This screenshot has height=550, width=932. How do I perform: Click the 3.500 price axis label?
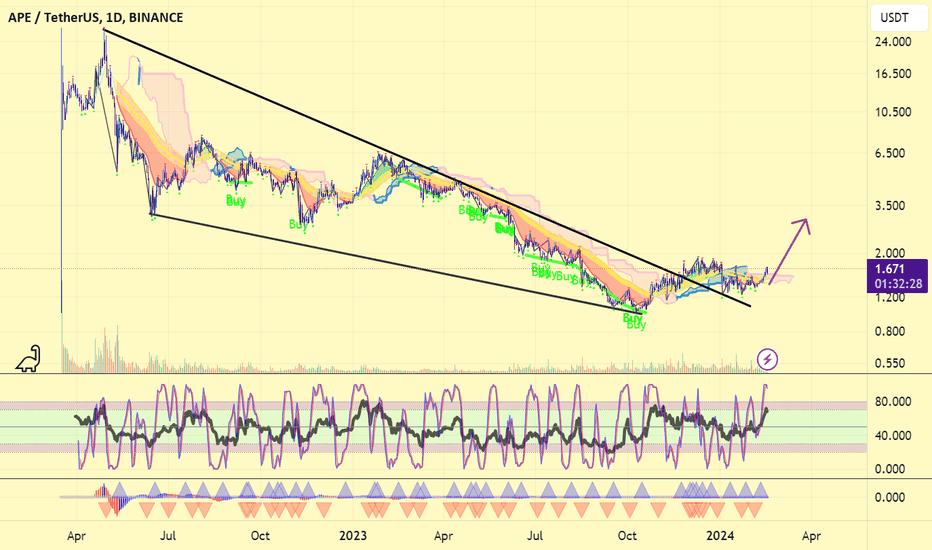pos(890,206)
